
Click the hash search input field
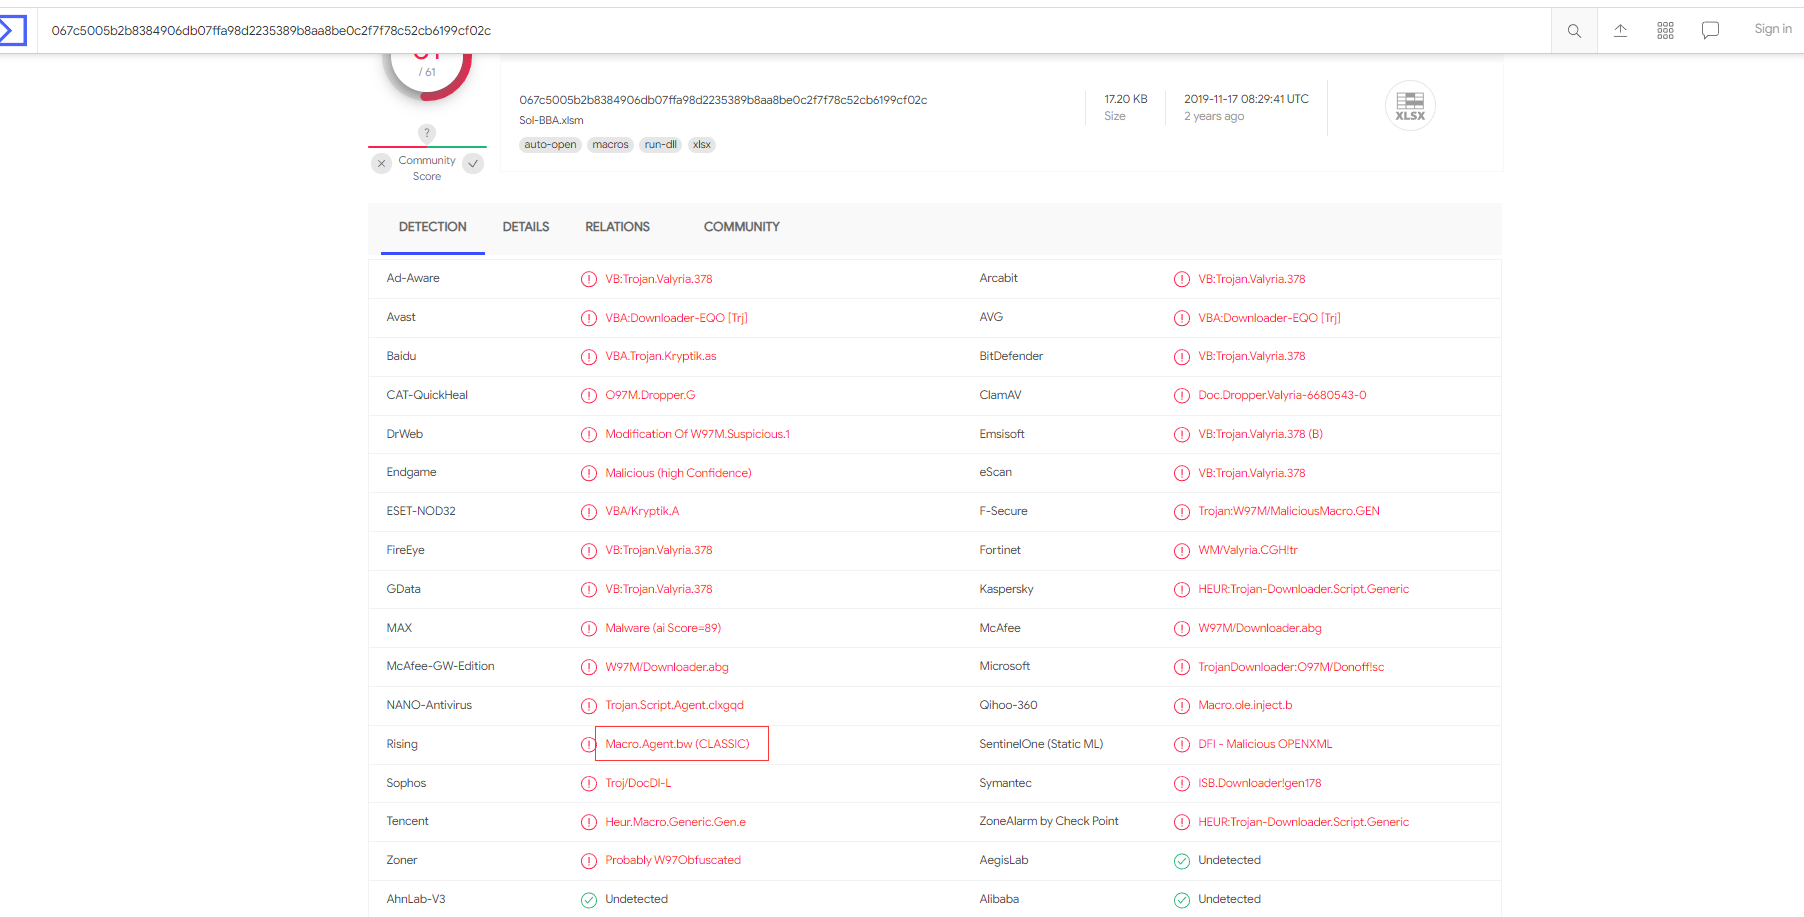(x=795, y=31)
